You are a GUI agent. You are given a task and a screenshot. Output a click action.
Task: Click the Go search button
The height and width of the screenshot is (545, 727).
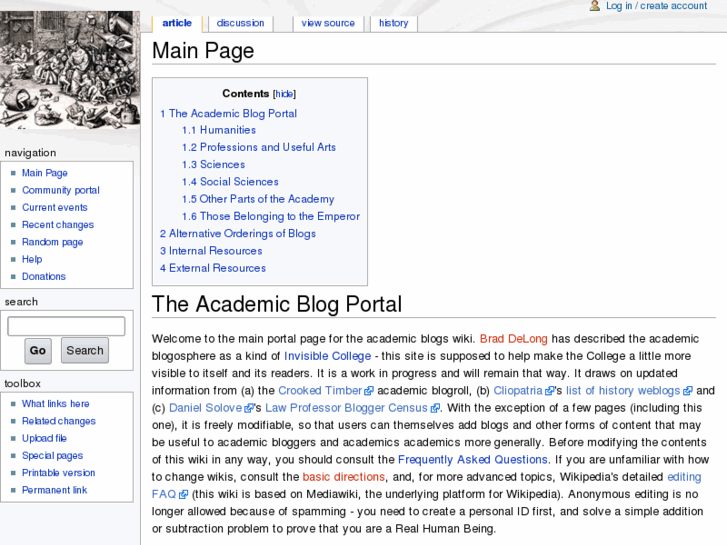tap(38, 350)
